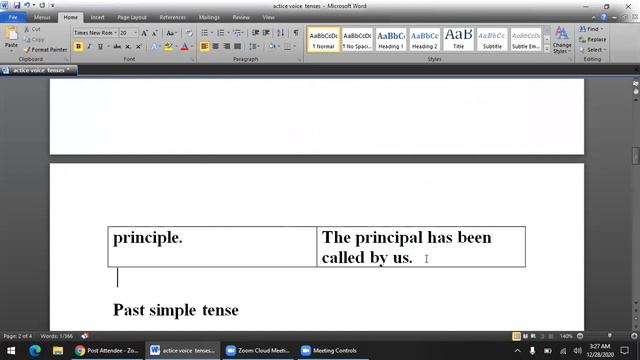This screenshot has height=360, width=640.
Task: Apply subscript formatting
Action: 128,47
